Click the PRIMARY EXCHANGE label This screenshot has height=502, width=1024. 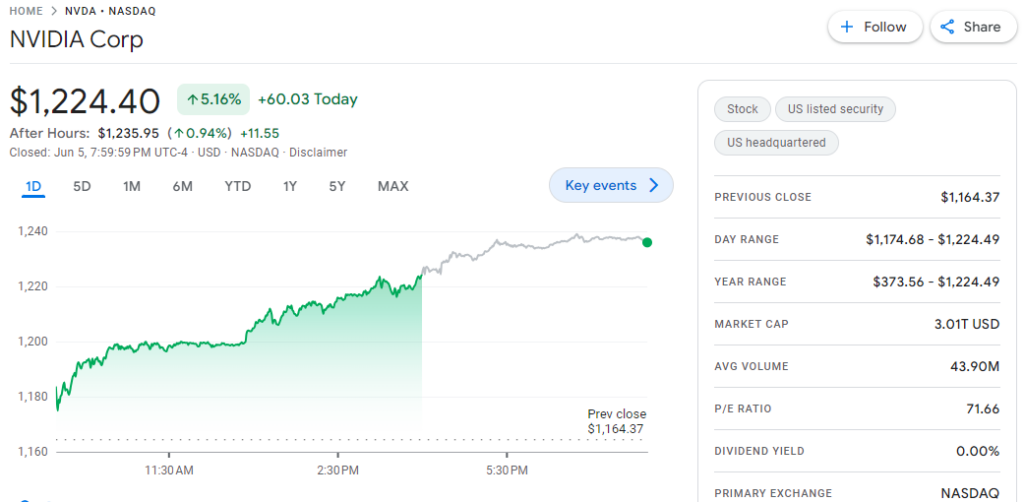(x=773, y=494)
